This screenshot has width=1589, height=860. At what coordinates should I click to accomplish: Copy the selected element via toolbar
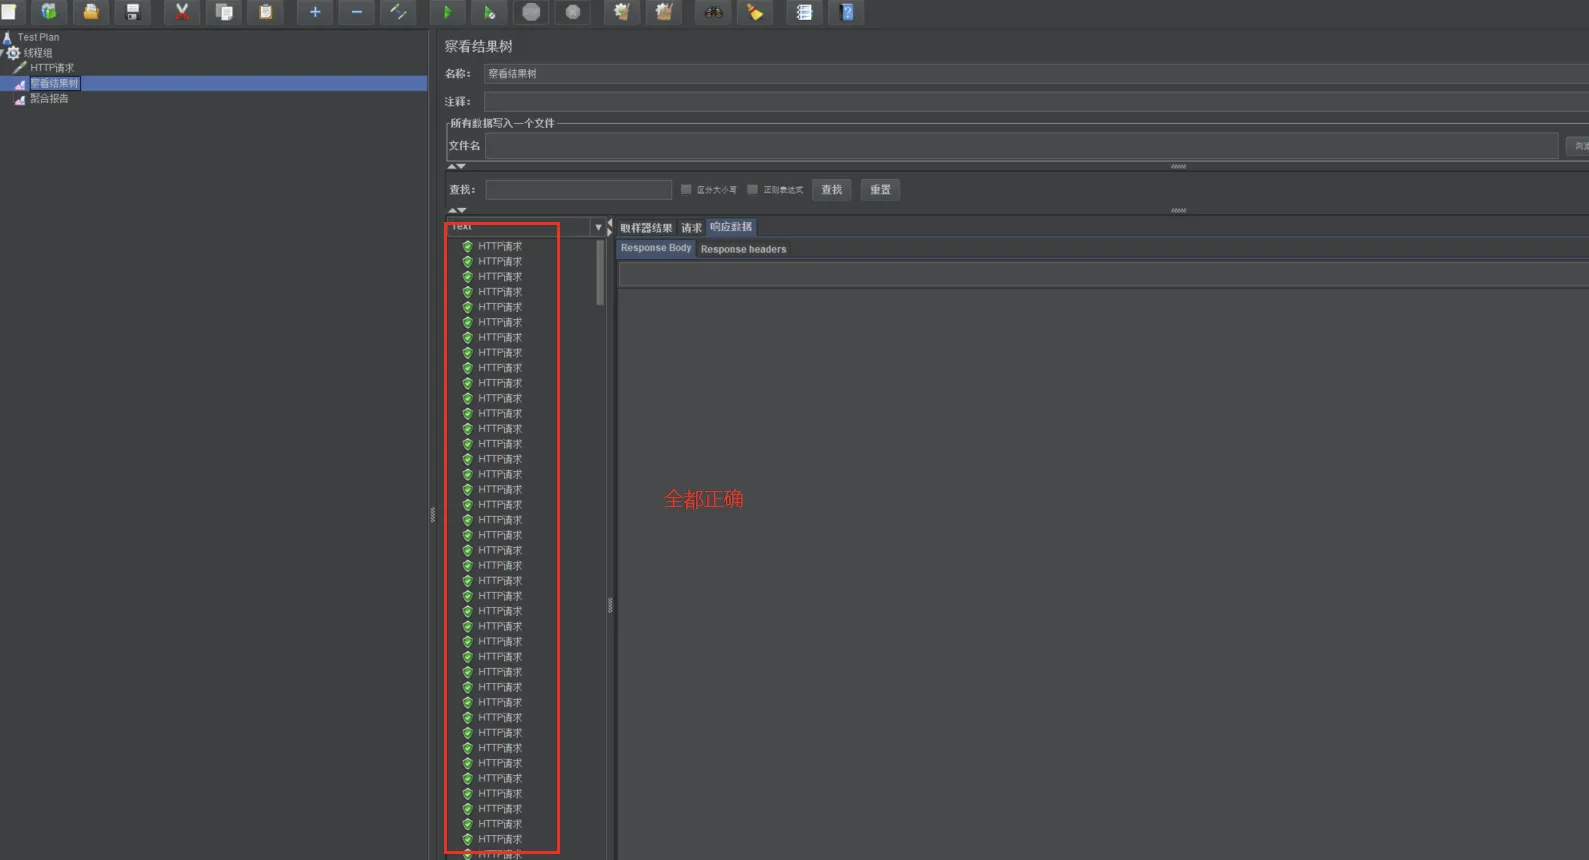click(224, 12)
